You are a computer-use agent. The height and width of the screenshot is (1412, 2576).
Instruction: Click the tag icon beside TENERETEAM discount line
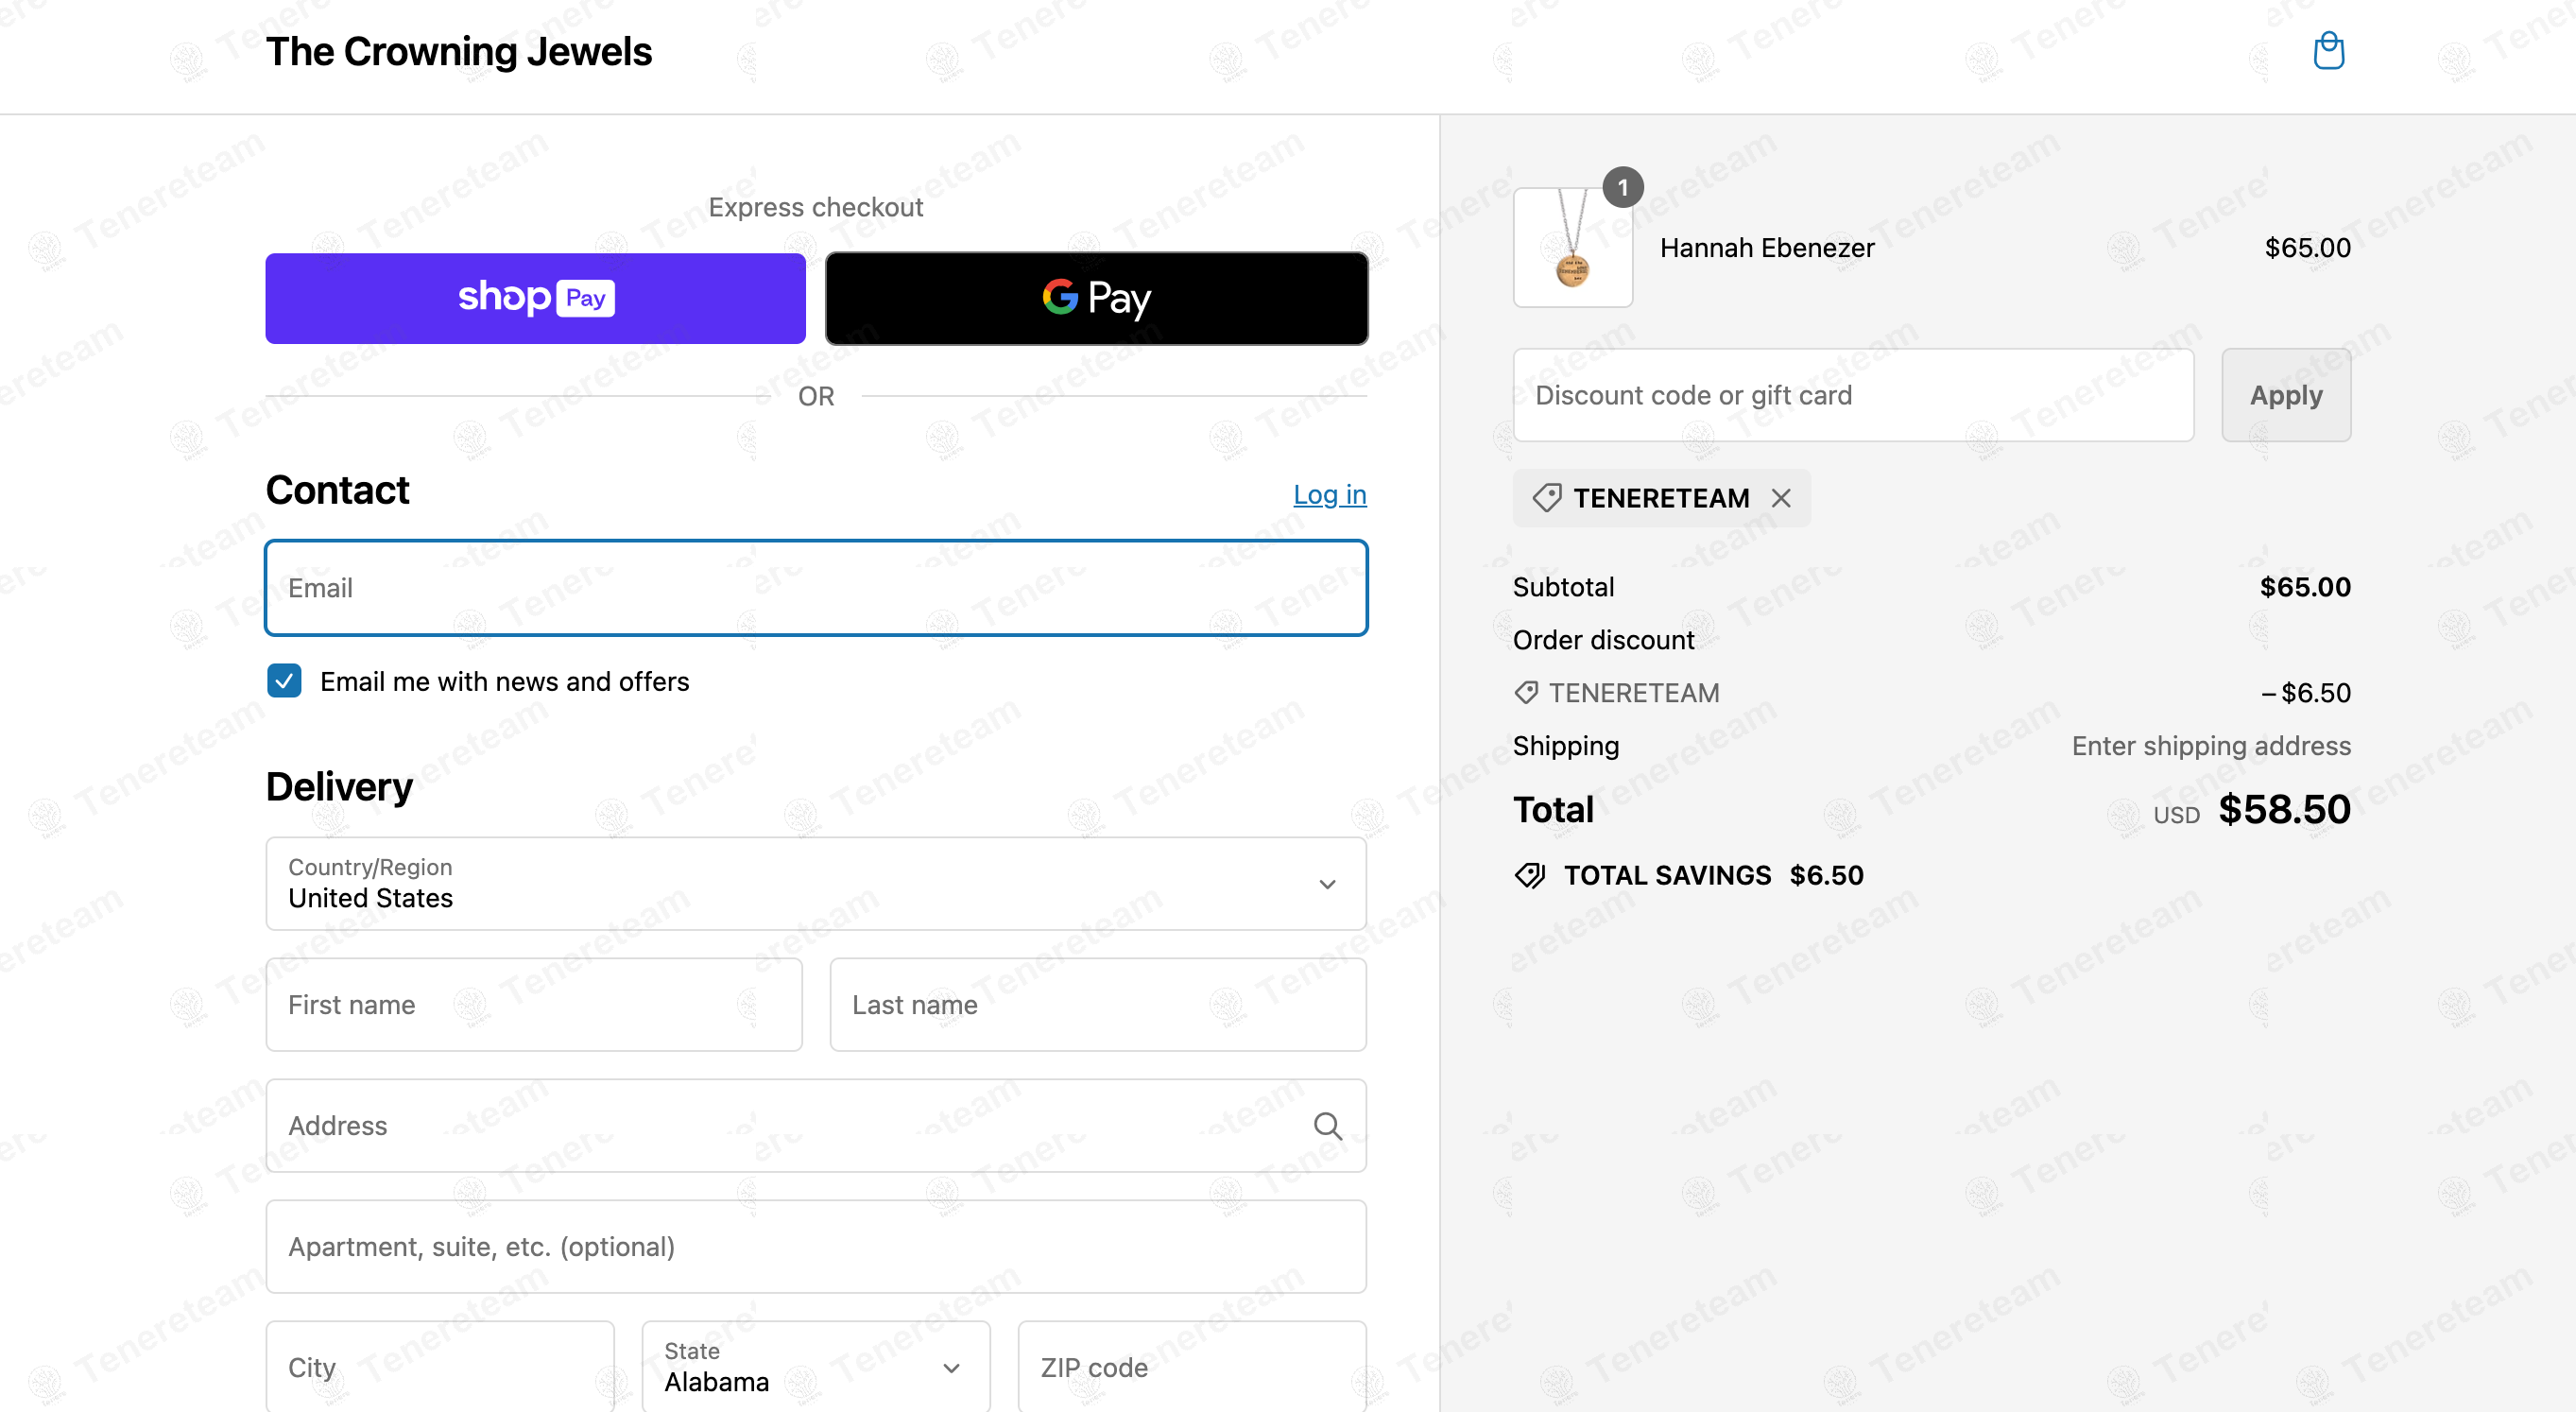click(1526, 692)
